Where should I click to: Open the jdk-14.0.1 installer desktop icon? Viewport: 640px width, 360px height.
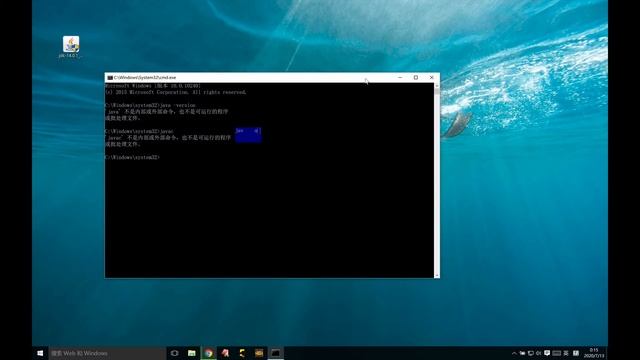coord(71,47)
